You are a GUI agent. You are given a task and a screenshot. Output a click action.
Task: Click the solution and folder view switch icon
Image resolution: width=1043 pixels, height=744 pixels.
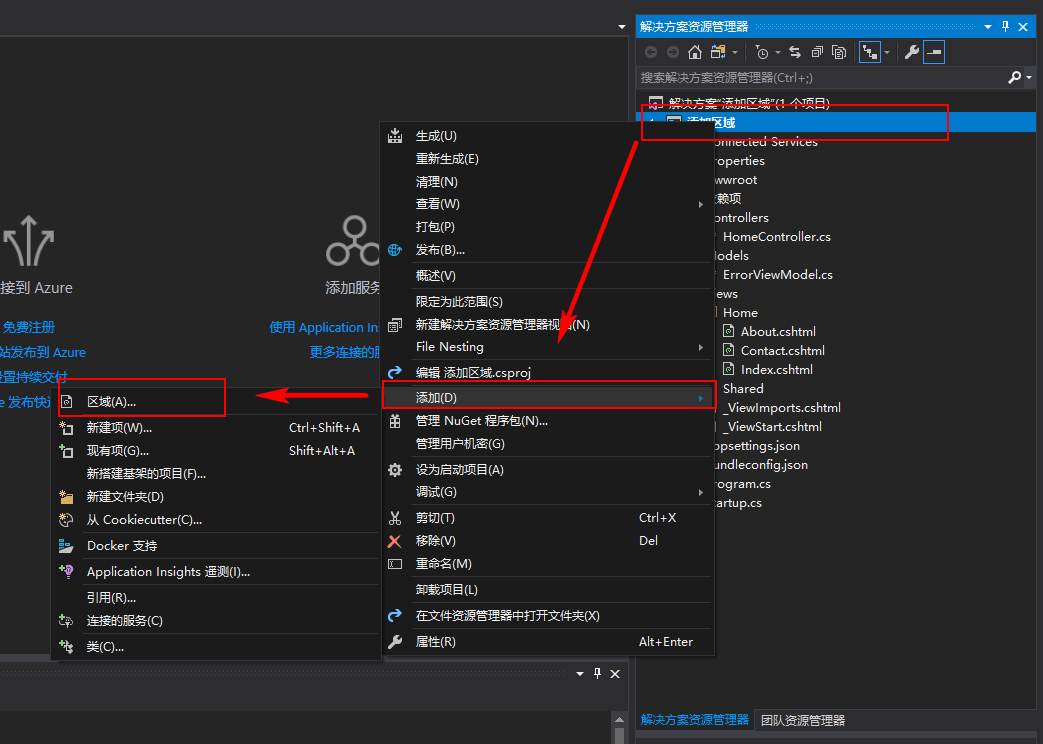(718, 52)
